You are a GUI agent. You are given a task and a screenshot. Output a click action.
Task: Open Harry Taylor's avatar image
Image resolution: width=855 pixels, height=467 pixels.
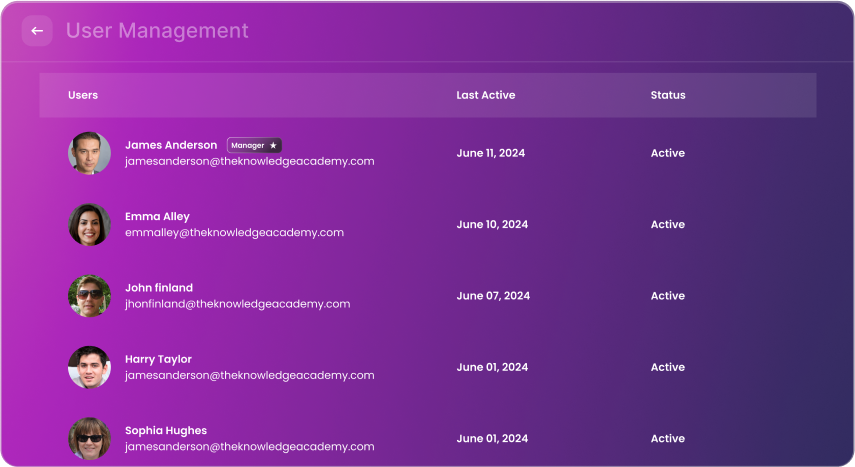89,367
